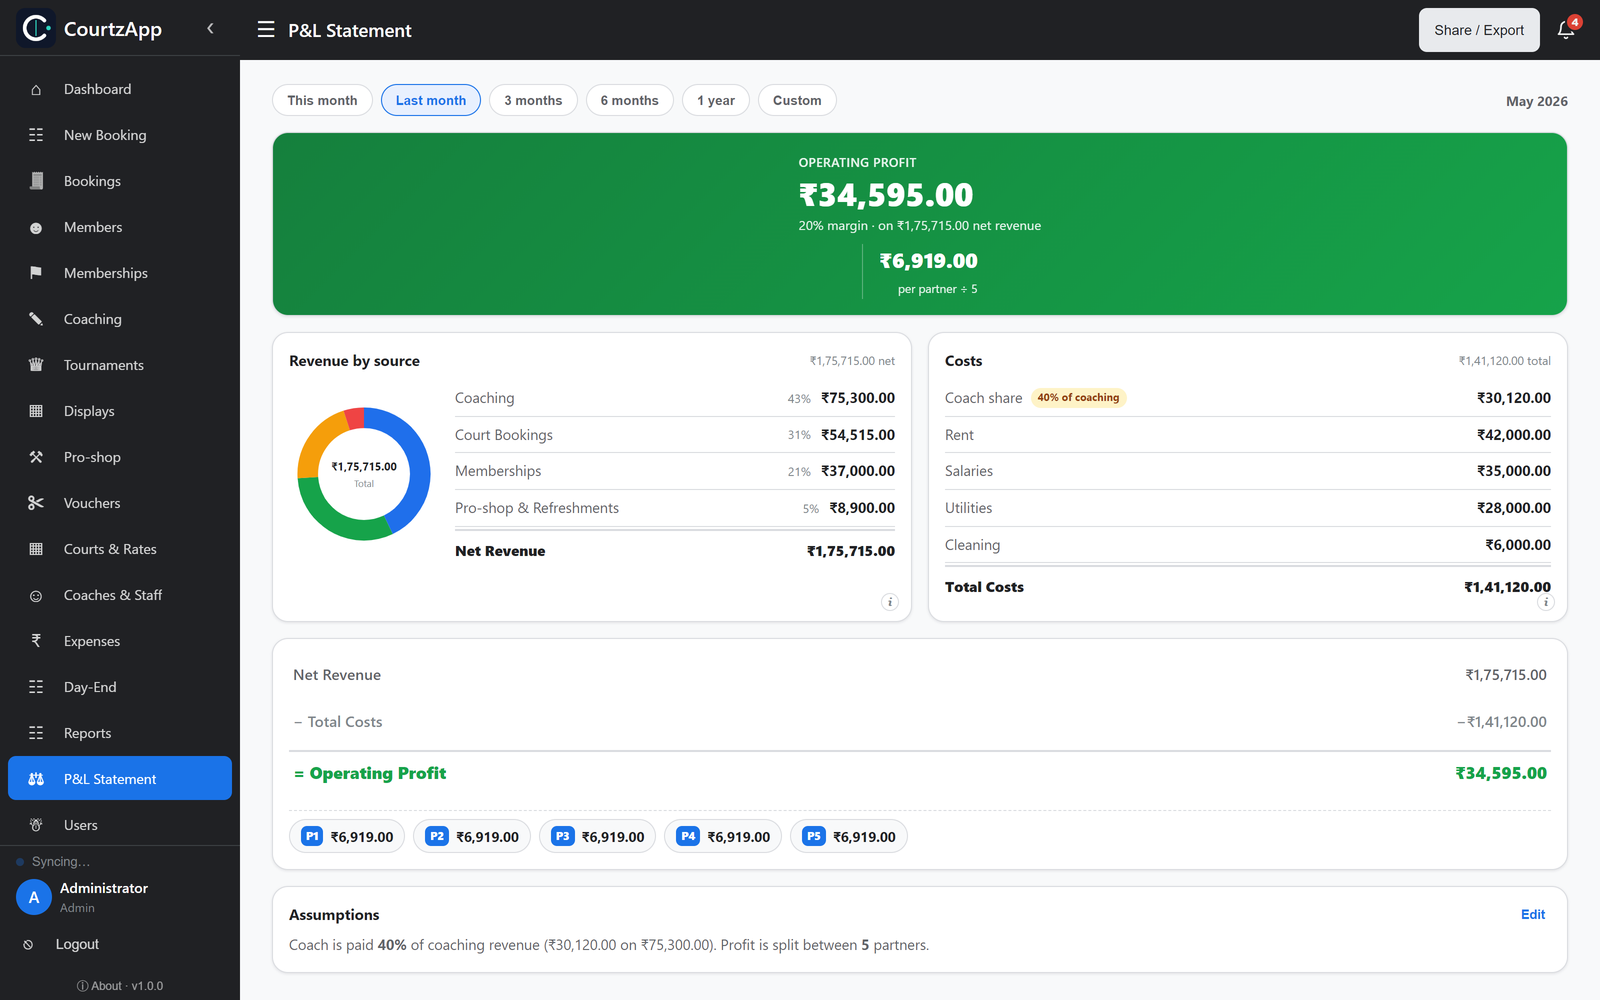Click the P5 partner share chip
Viewport: 1600px width, 1000px height.
tap(849, 836)
